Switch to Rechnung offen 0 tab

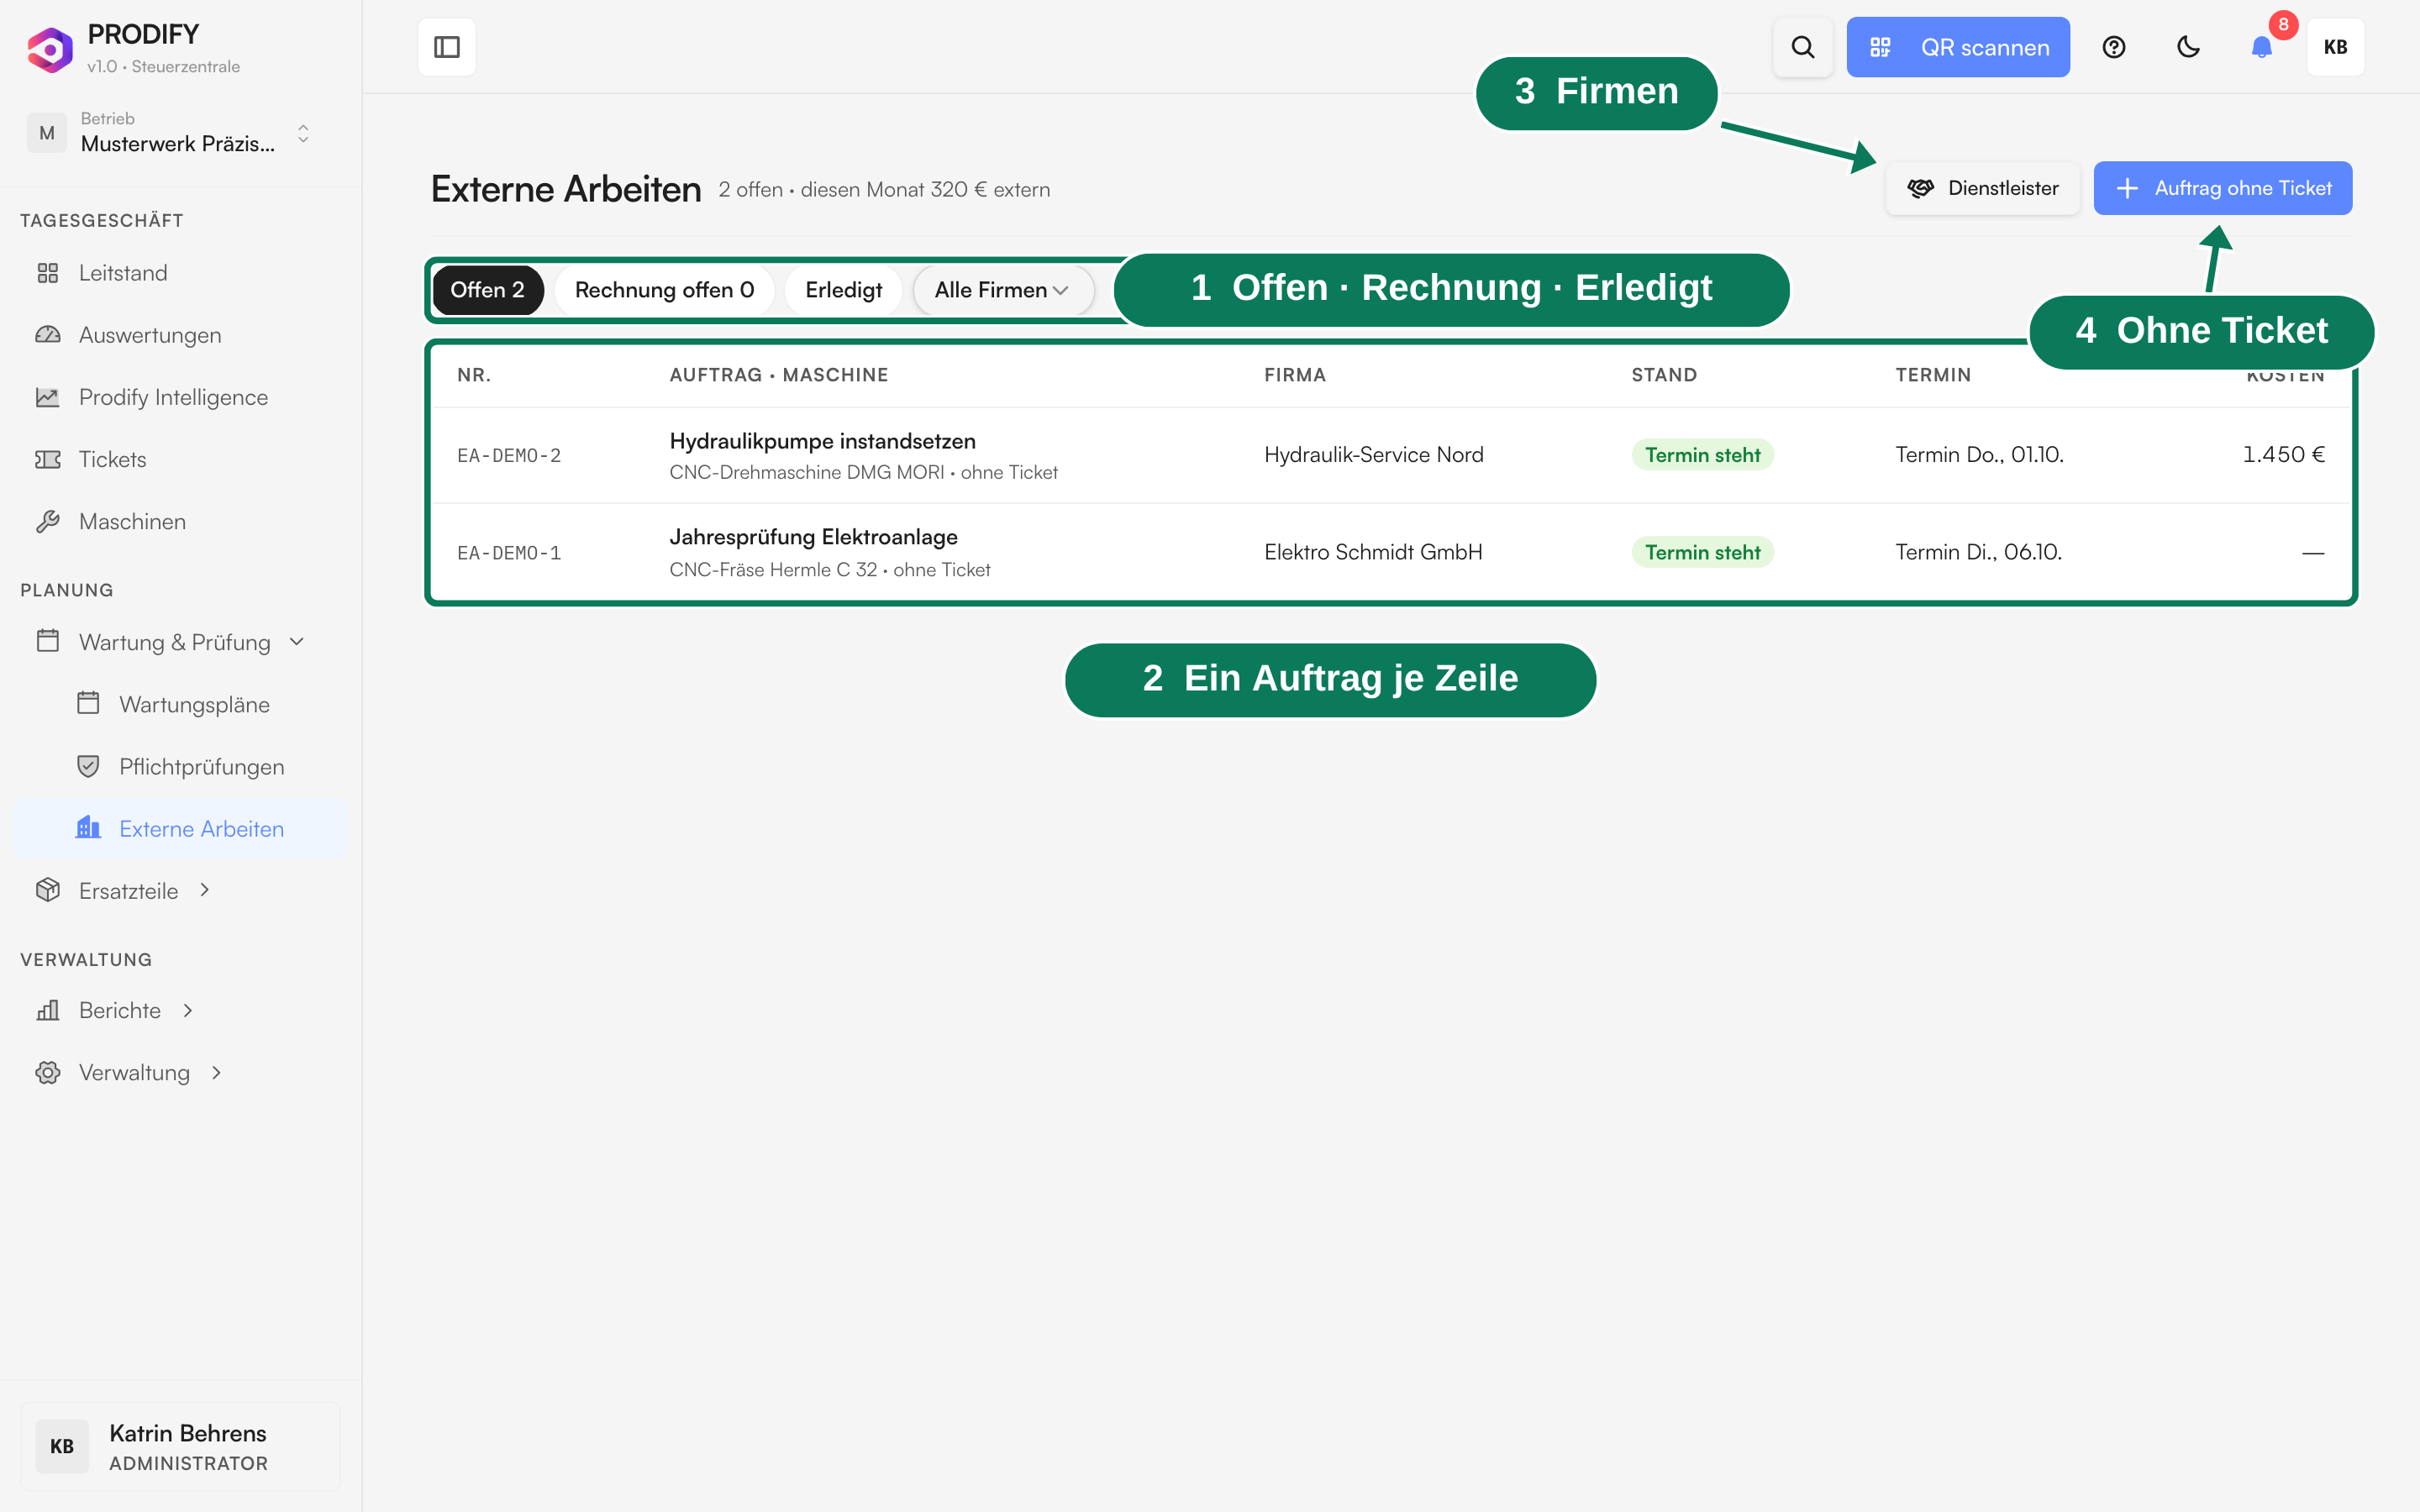coord(664,290)
